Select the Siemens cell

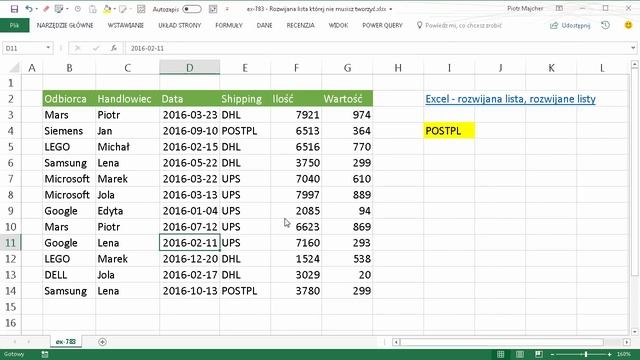[x=69, y=131]
